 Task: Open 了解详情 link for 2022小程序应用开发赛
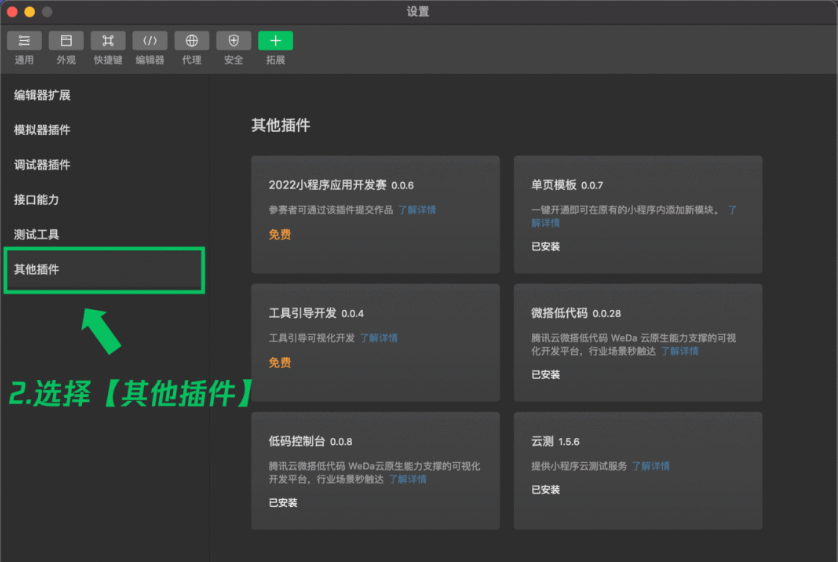[417, 210]
